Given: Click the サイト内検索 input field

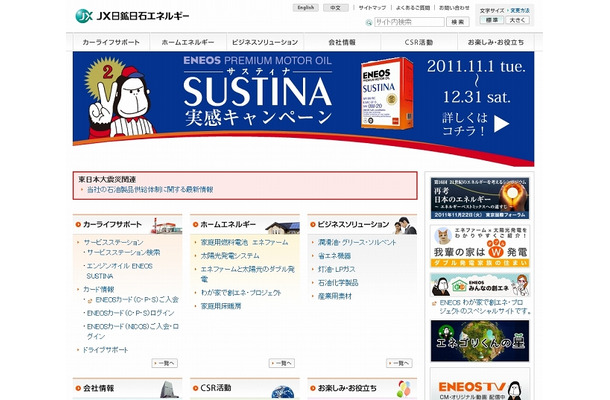Looking at the screenshot, I should [x=409, y=22].
